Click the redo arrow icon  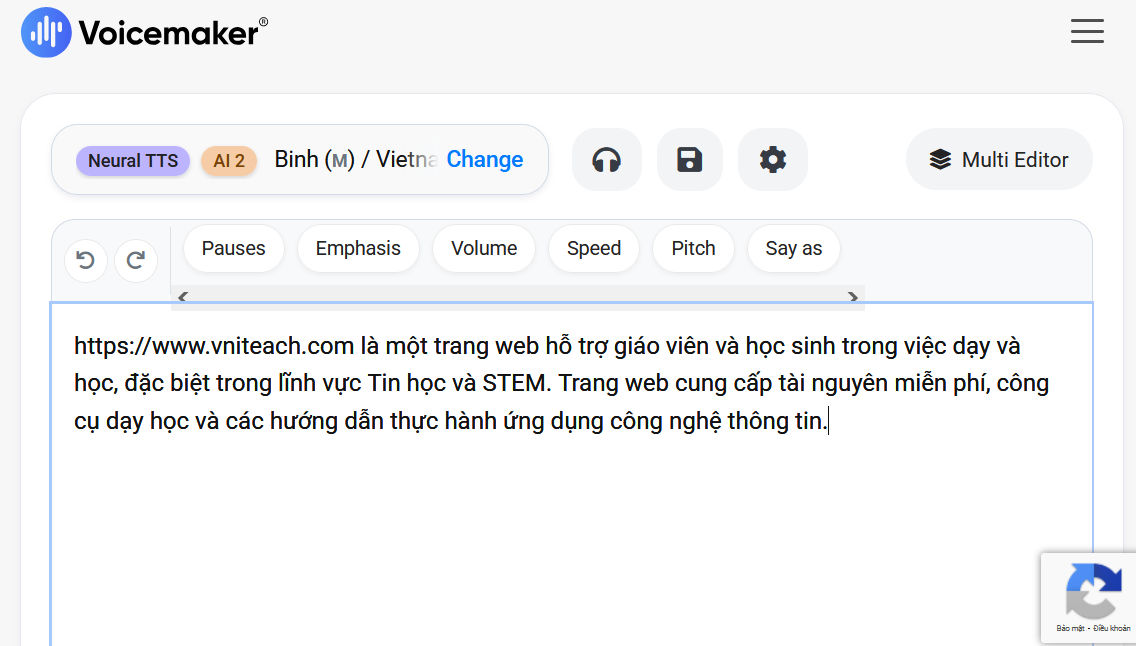135,260
